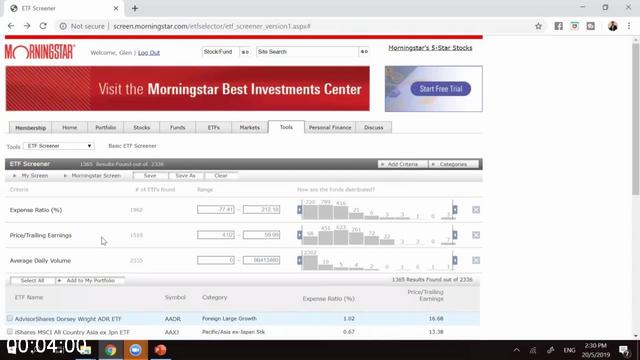640x360 pixels.
Task: Expand the Categories menu
Action: point(453,164)
